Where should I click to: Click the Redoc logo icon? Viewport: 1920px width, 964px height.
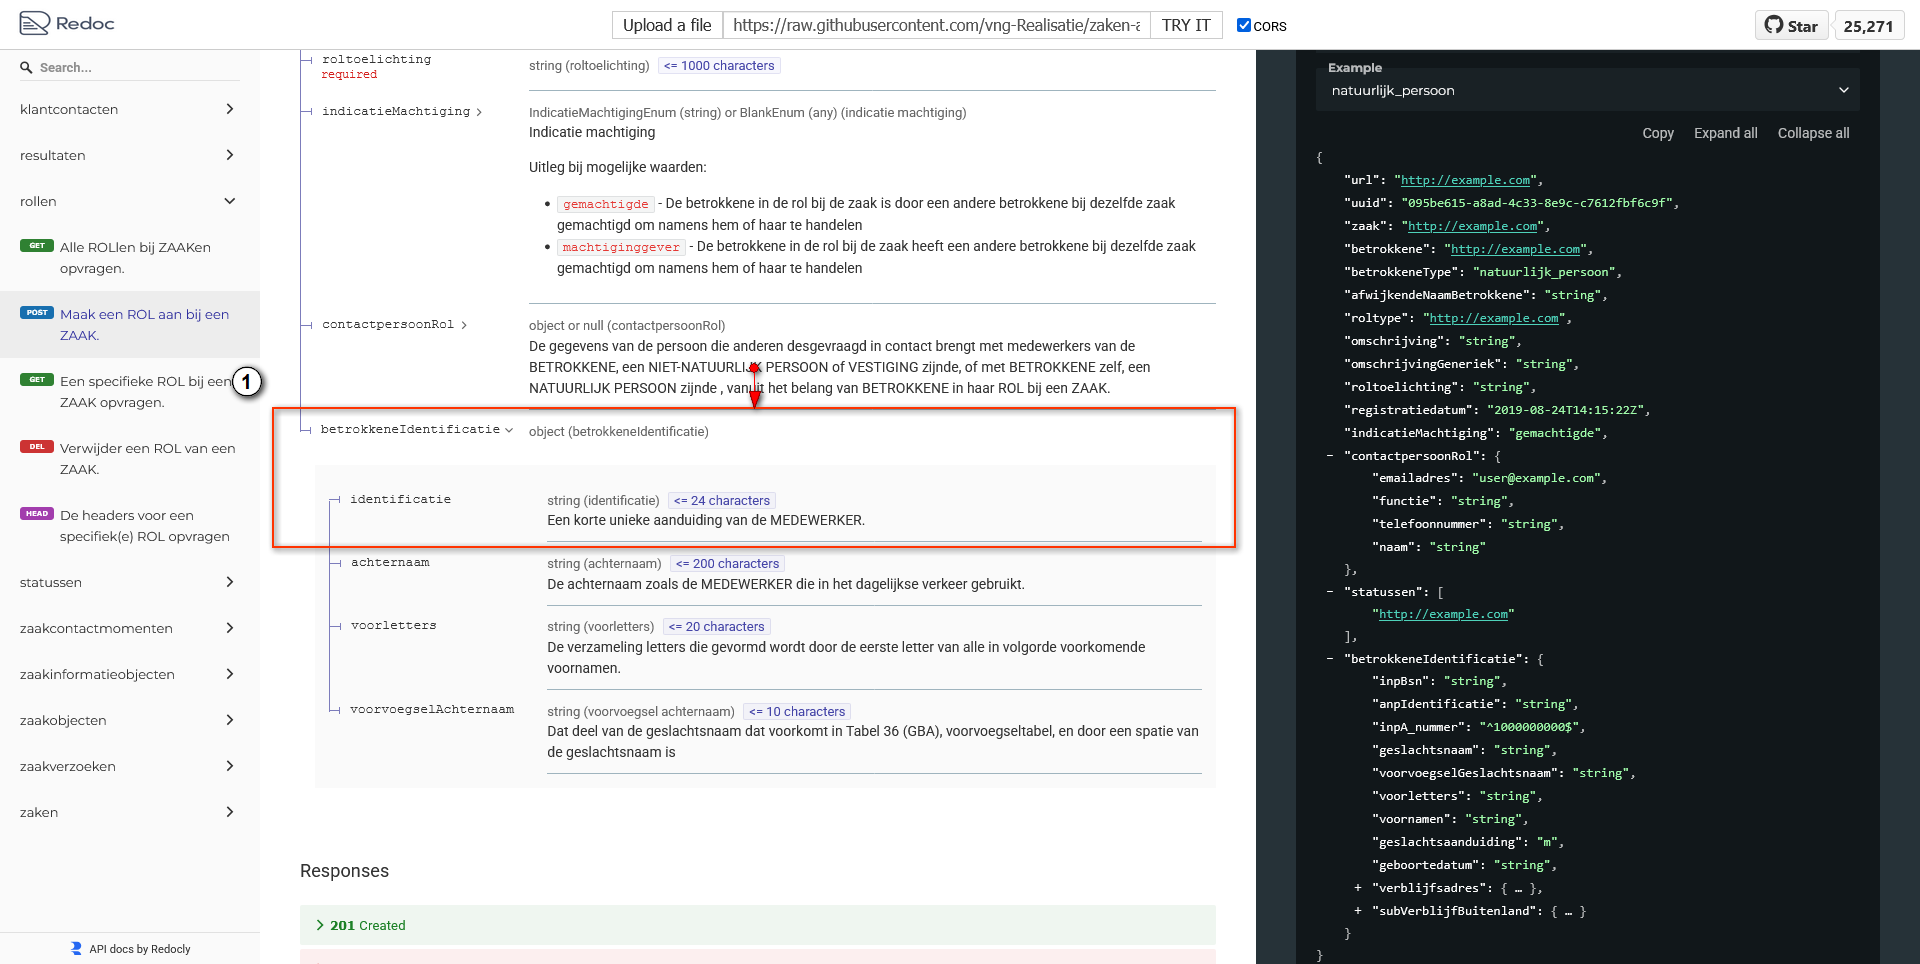click(34, 23)
